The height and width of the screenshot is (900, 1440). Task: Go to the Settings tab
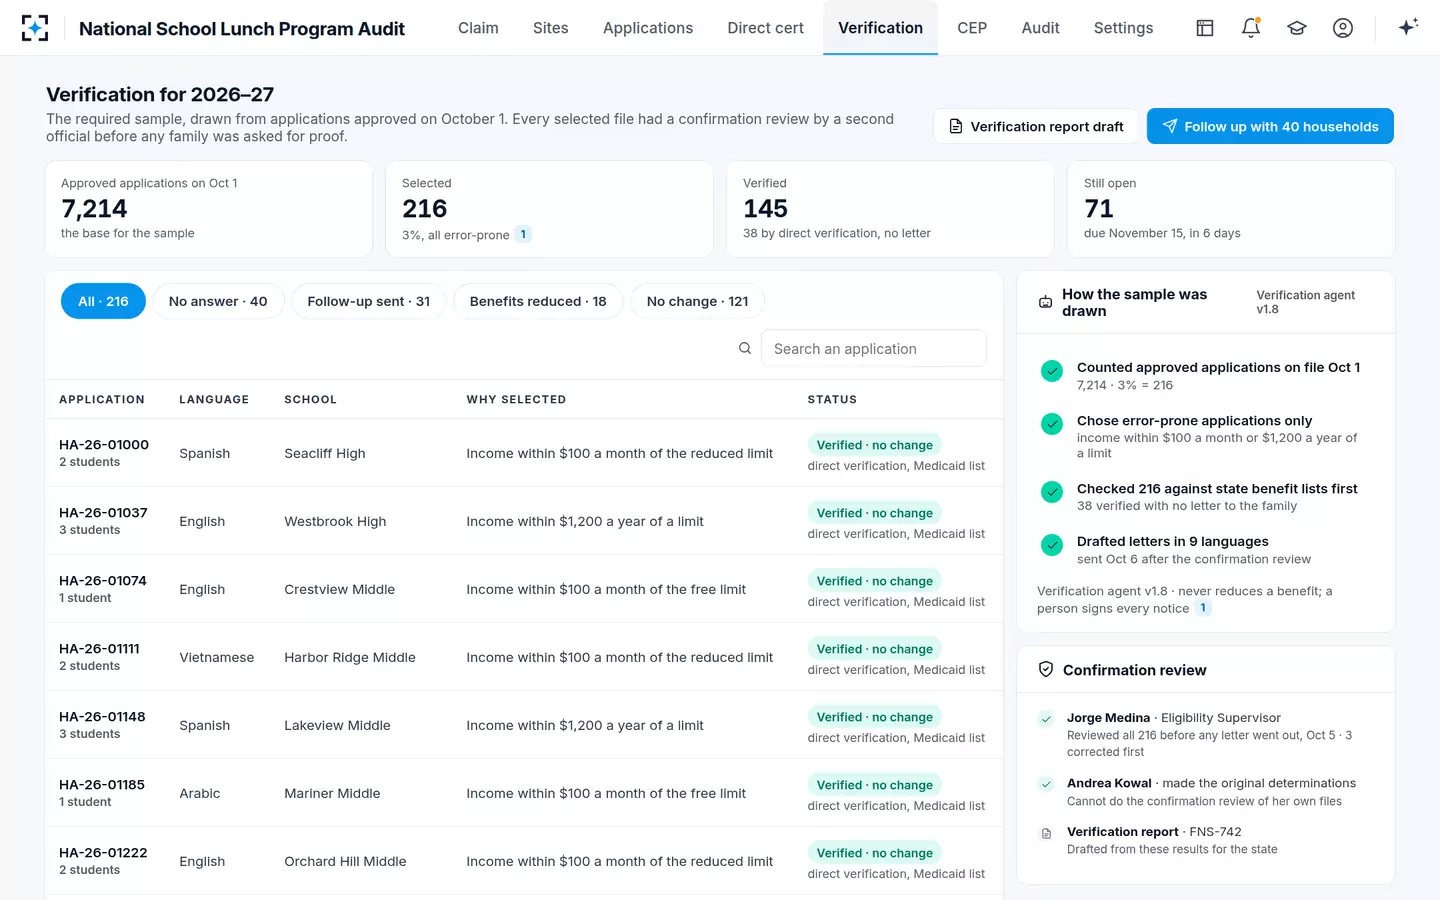click(1123, 28)
